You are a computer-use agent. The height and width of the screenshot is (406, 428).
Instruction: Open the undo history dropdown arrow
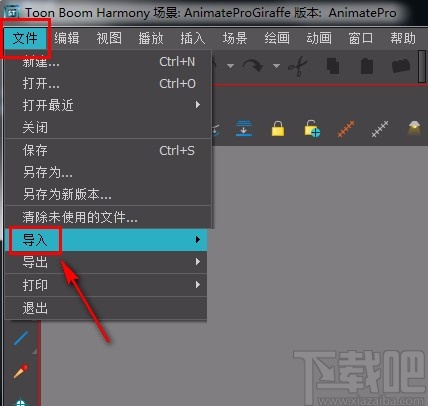(230, 66)
